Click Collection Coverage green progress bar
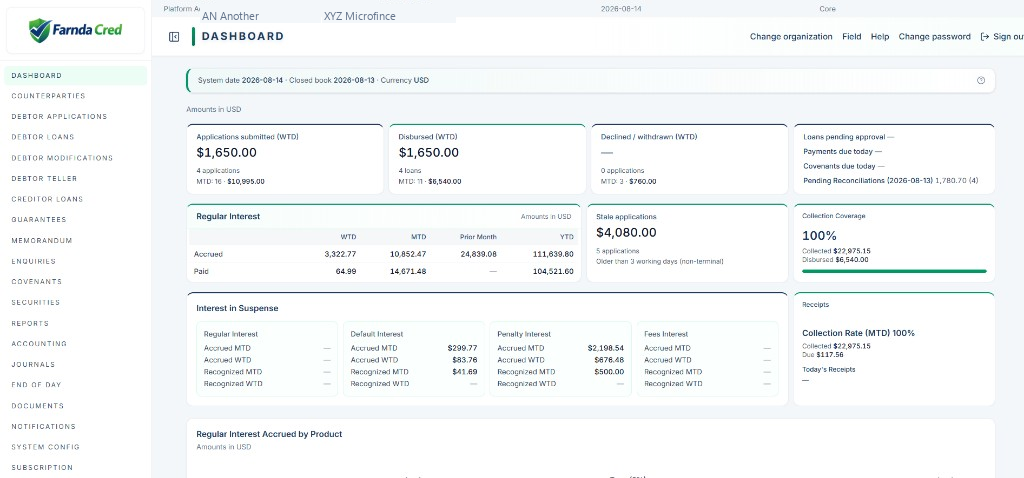The width and height of the screenshot is (1024, 478). point(894,271)
